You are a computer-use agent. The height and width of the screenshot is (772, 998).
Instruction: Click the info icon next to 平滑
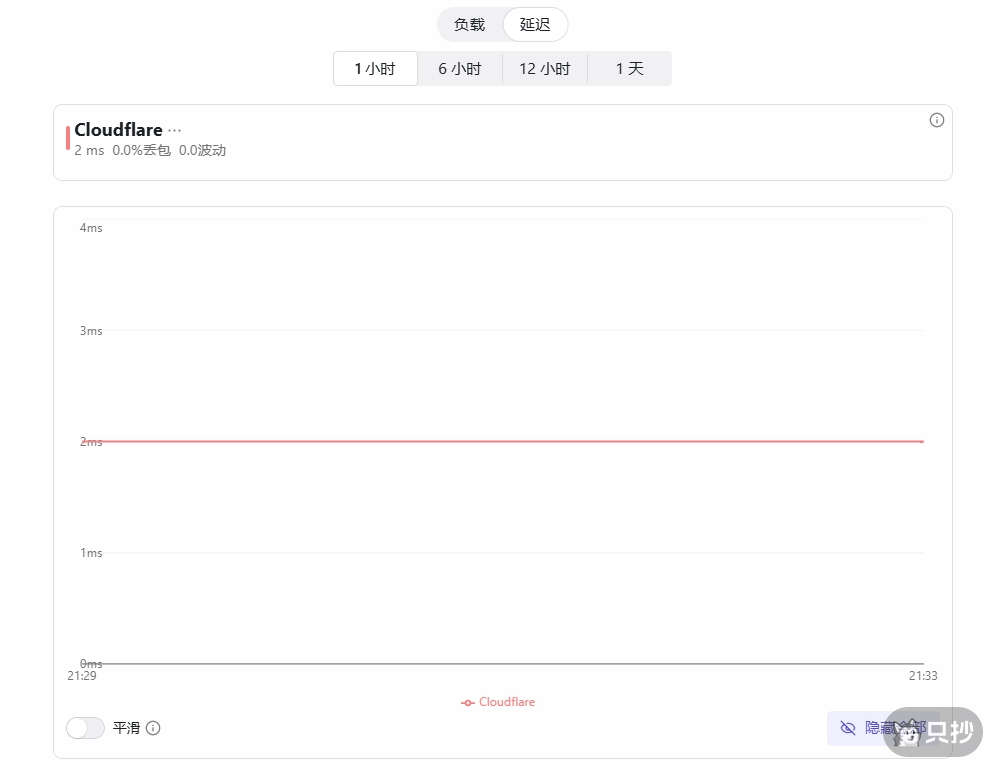(153, 728)
